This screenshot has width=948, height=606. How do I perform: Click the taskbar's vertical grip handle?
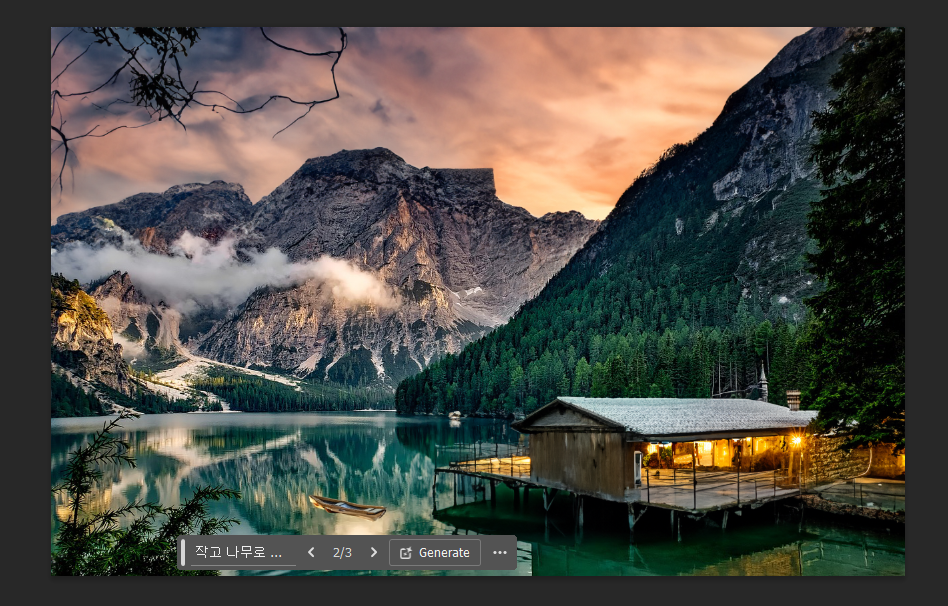click(x=183, y=552)
